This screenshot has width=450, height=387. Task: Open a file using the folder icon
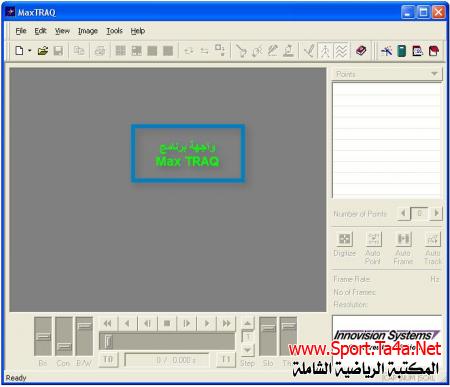pyautogui.click(x=43, y=51)
